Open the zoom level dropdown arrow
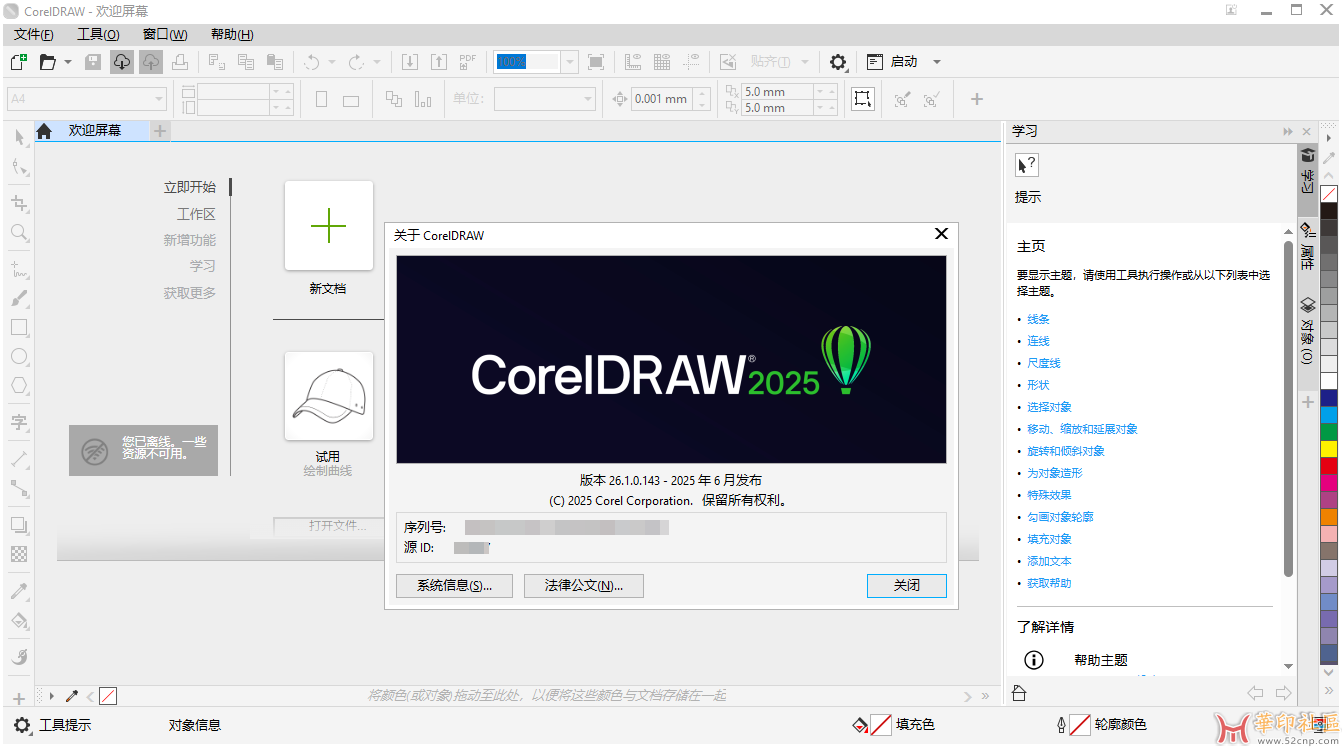This screenshot has height=748, width=1343. pos(570,62)
